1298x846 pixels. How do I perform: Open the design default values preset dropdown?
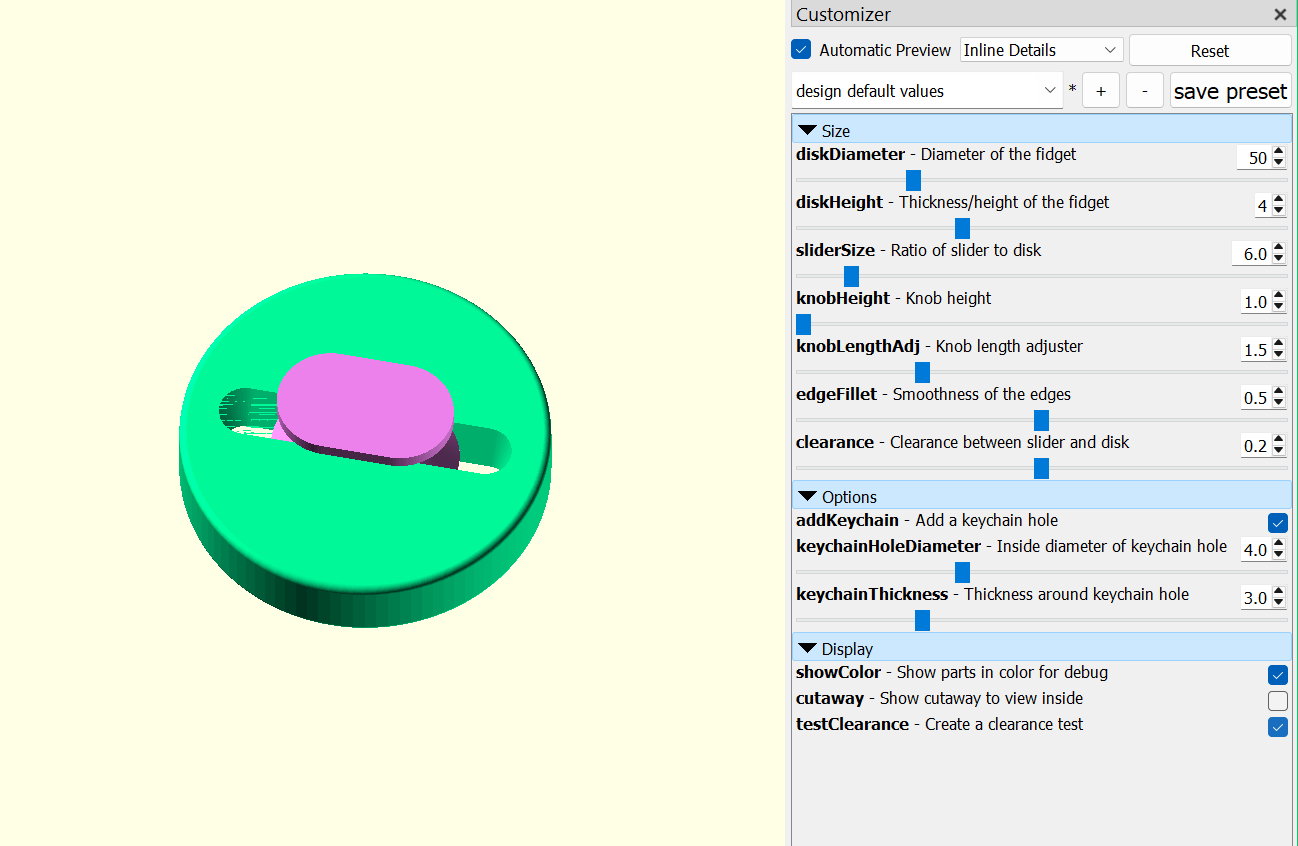(925, 91)
